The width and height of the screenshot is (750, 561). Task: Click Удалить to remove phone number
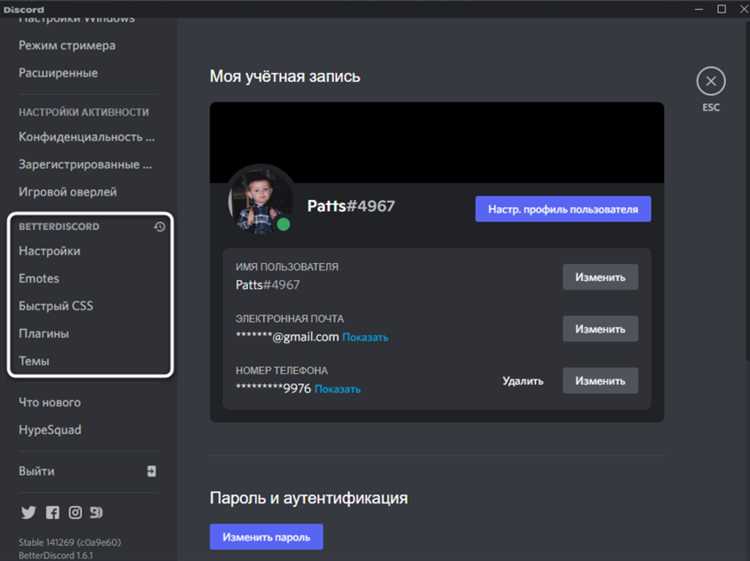(523, 381)
